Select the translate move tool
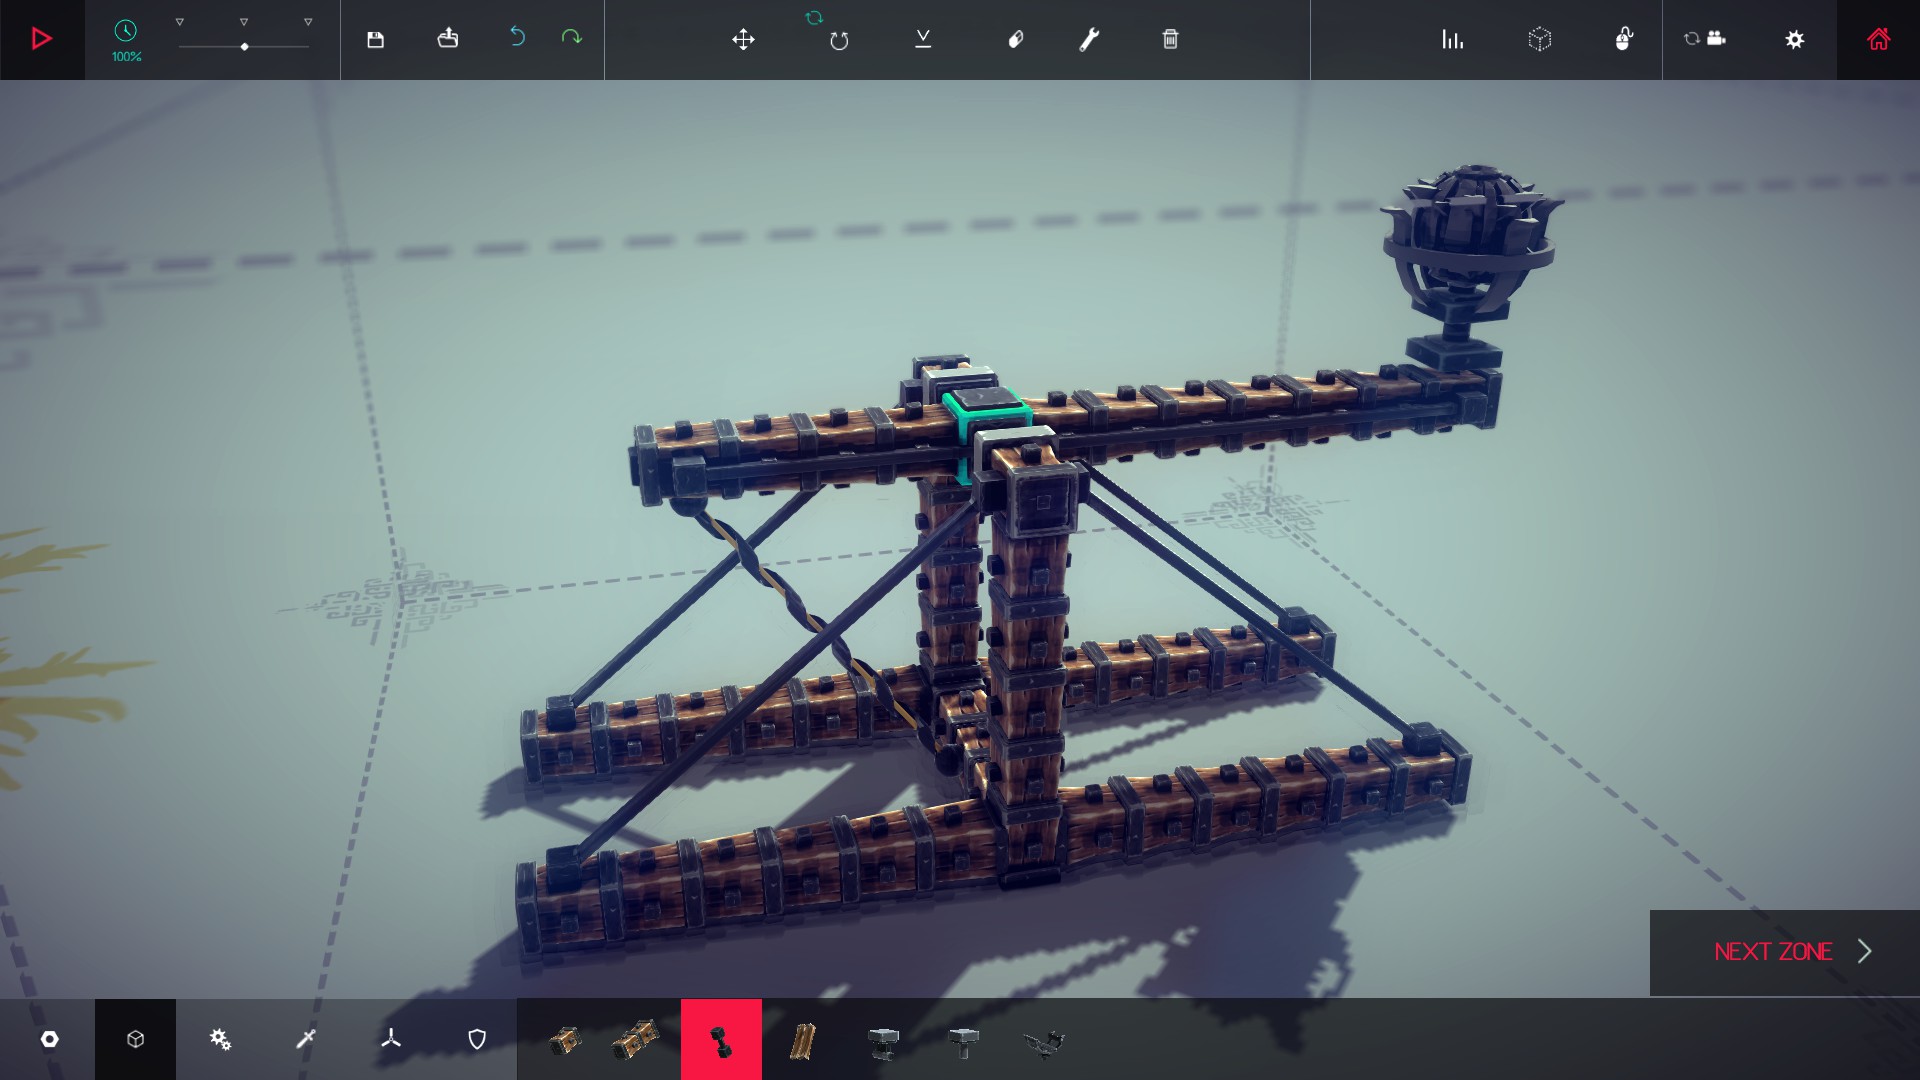Screen dimensions: 1920x1080 [743, 40]
